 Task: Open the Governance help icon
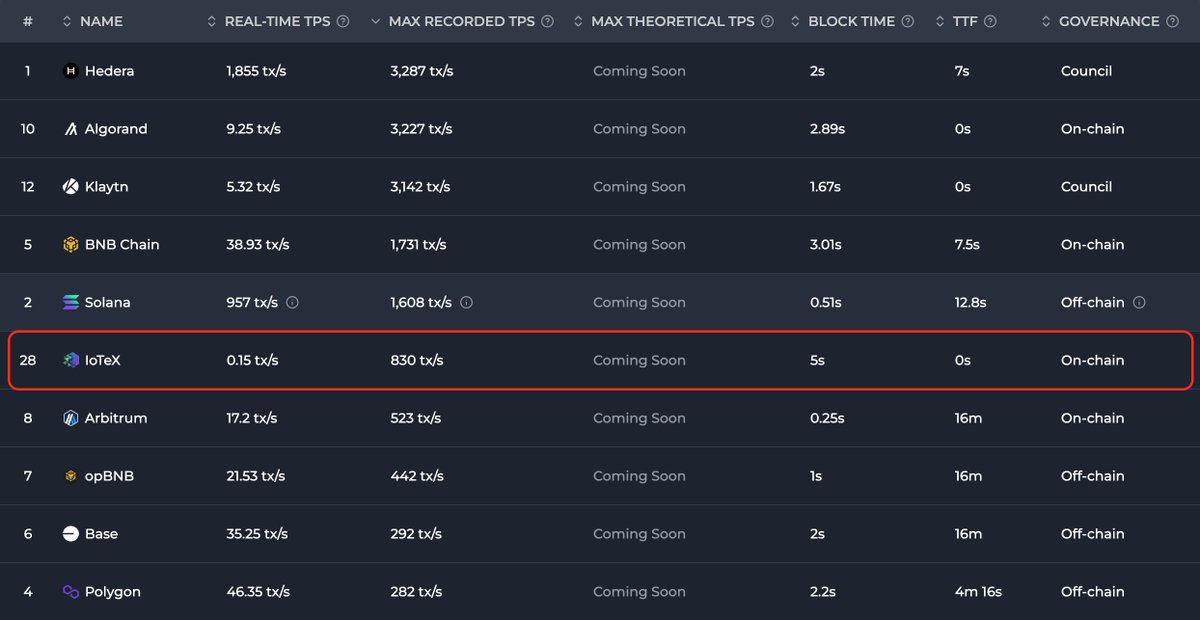pyautogui.click(x=1174, y=21)
